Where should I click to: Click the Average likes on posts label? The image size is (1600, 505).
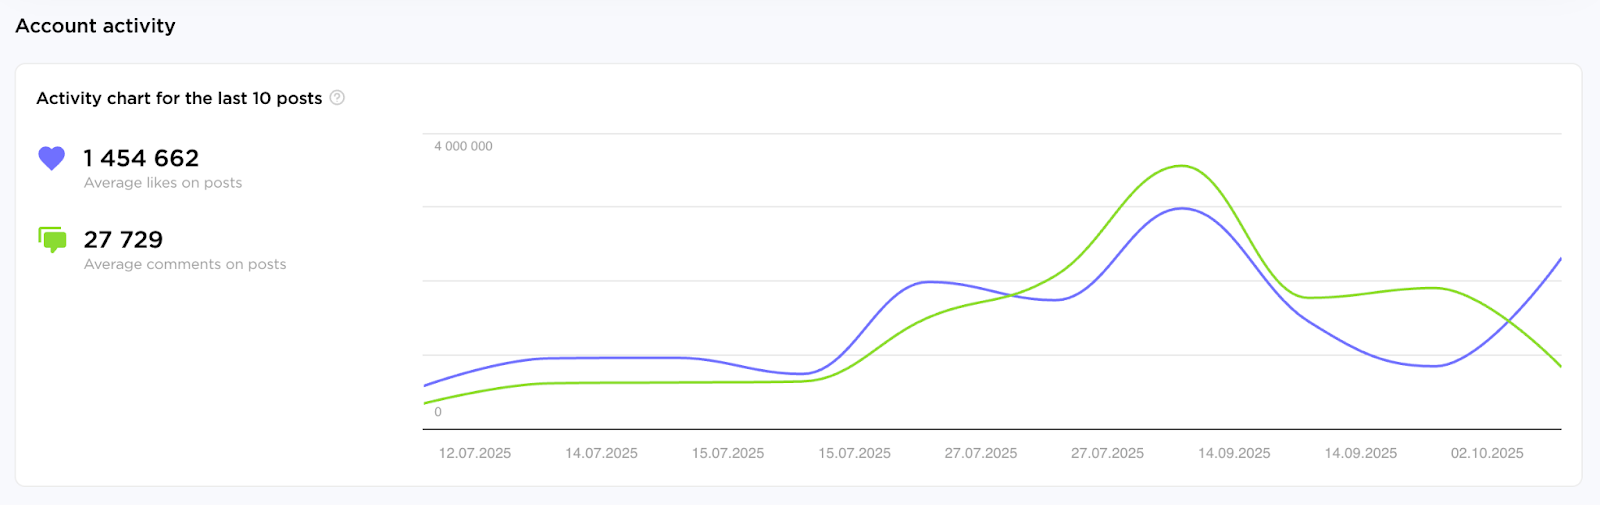point(163,183)
